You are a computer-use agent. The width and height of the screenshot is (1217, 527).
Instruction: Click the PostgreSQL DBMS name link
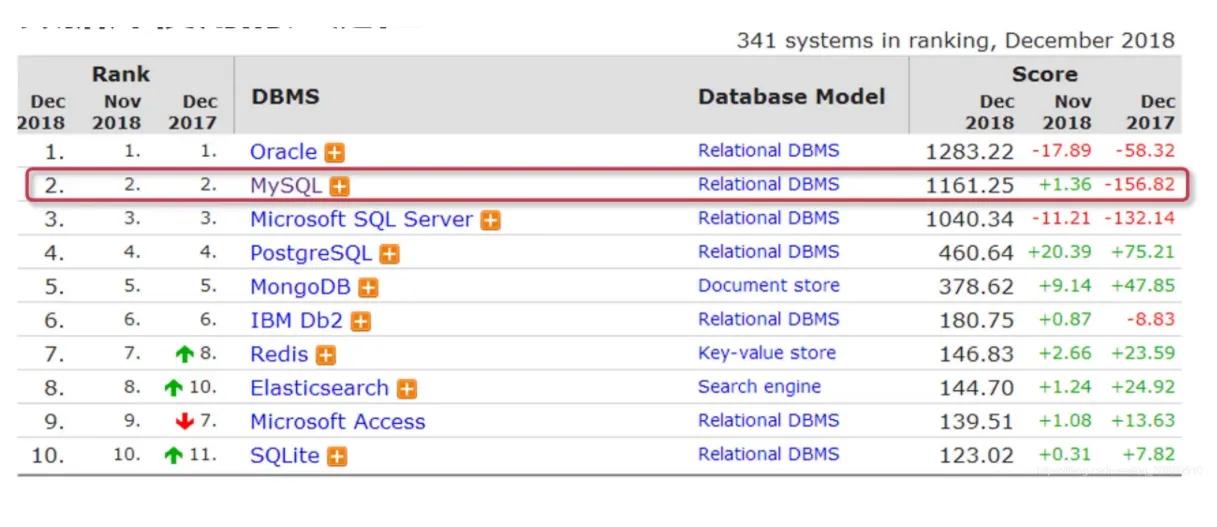coord(310,253)
